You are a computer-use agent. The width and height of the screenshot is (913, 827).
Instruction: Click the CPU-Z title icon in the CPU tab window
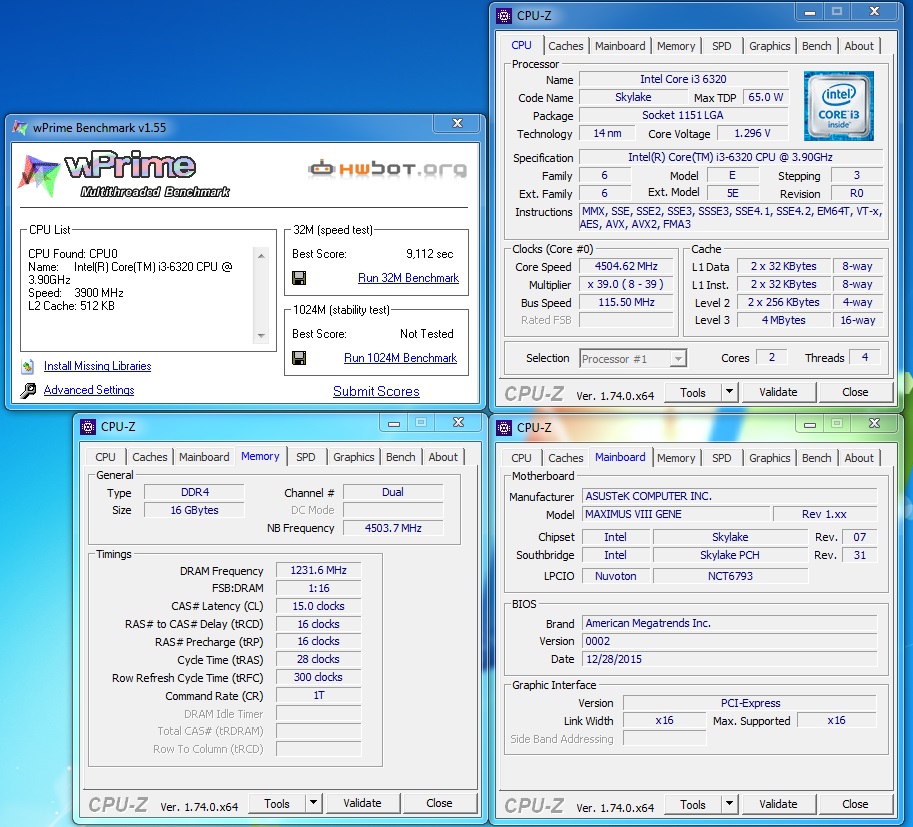pyautogui.click(x=504, y=16)
